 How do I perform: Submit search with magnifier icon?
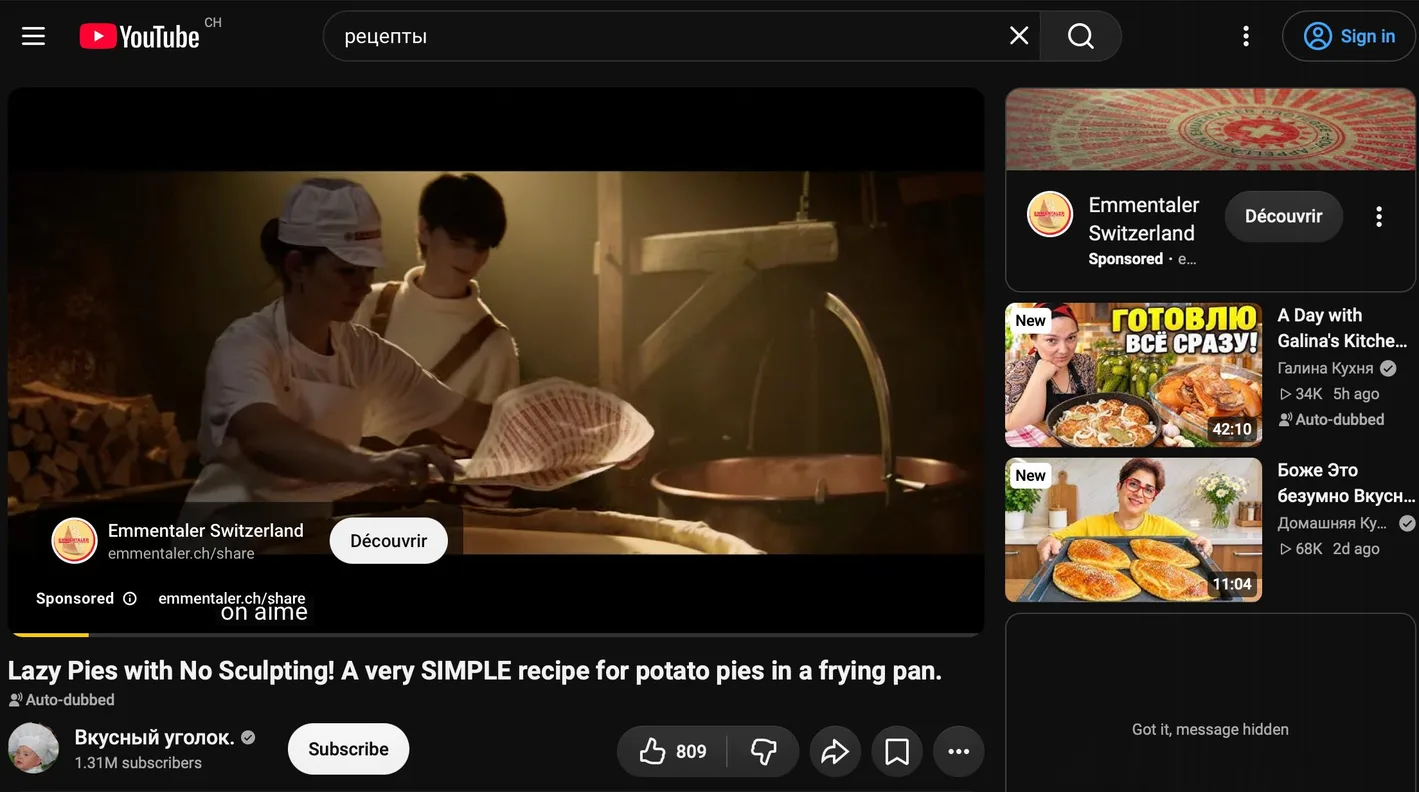point(1081,36)
